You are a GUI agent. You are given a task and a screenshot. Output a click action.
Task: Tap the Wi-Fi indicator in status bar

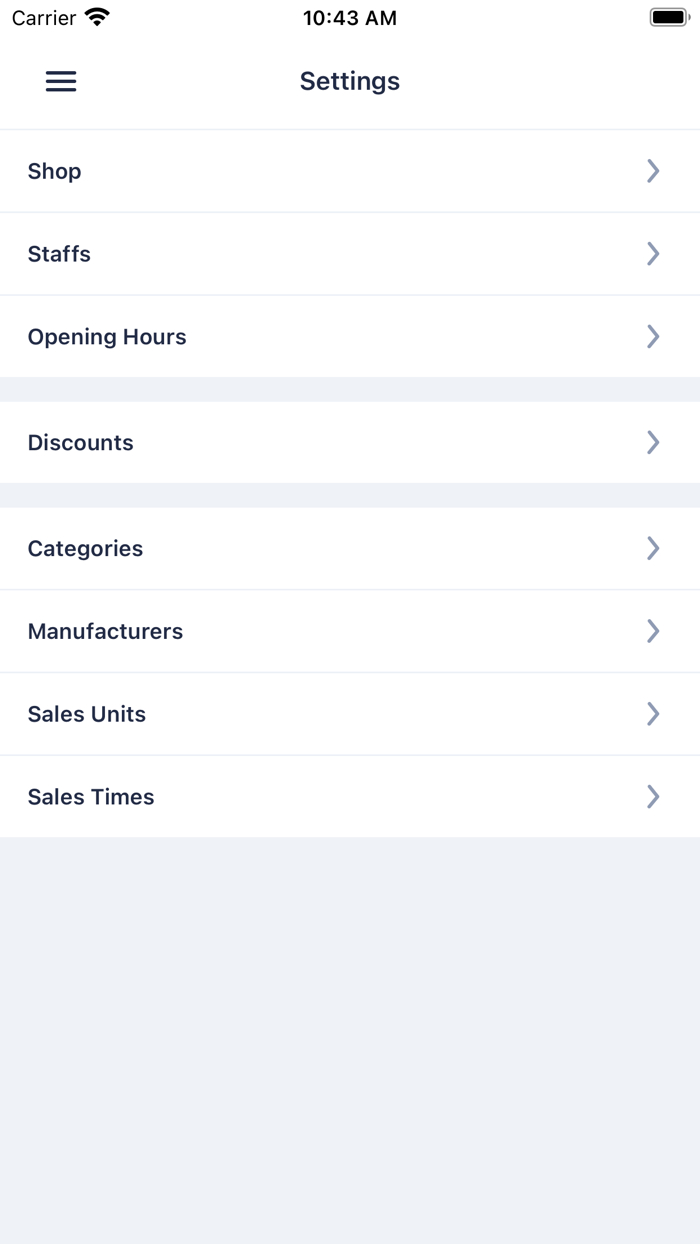click(x=95, y=16)
